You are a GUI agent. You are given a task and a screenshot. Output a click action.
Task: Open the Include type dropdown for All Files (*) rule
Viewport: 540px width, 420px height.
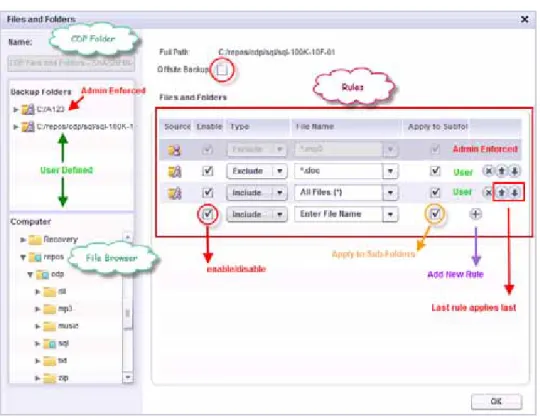[x=257, y=192]
